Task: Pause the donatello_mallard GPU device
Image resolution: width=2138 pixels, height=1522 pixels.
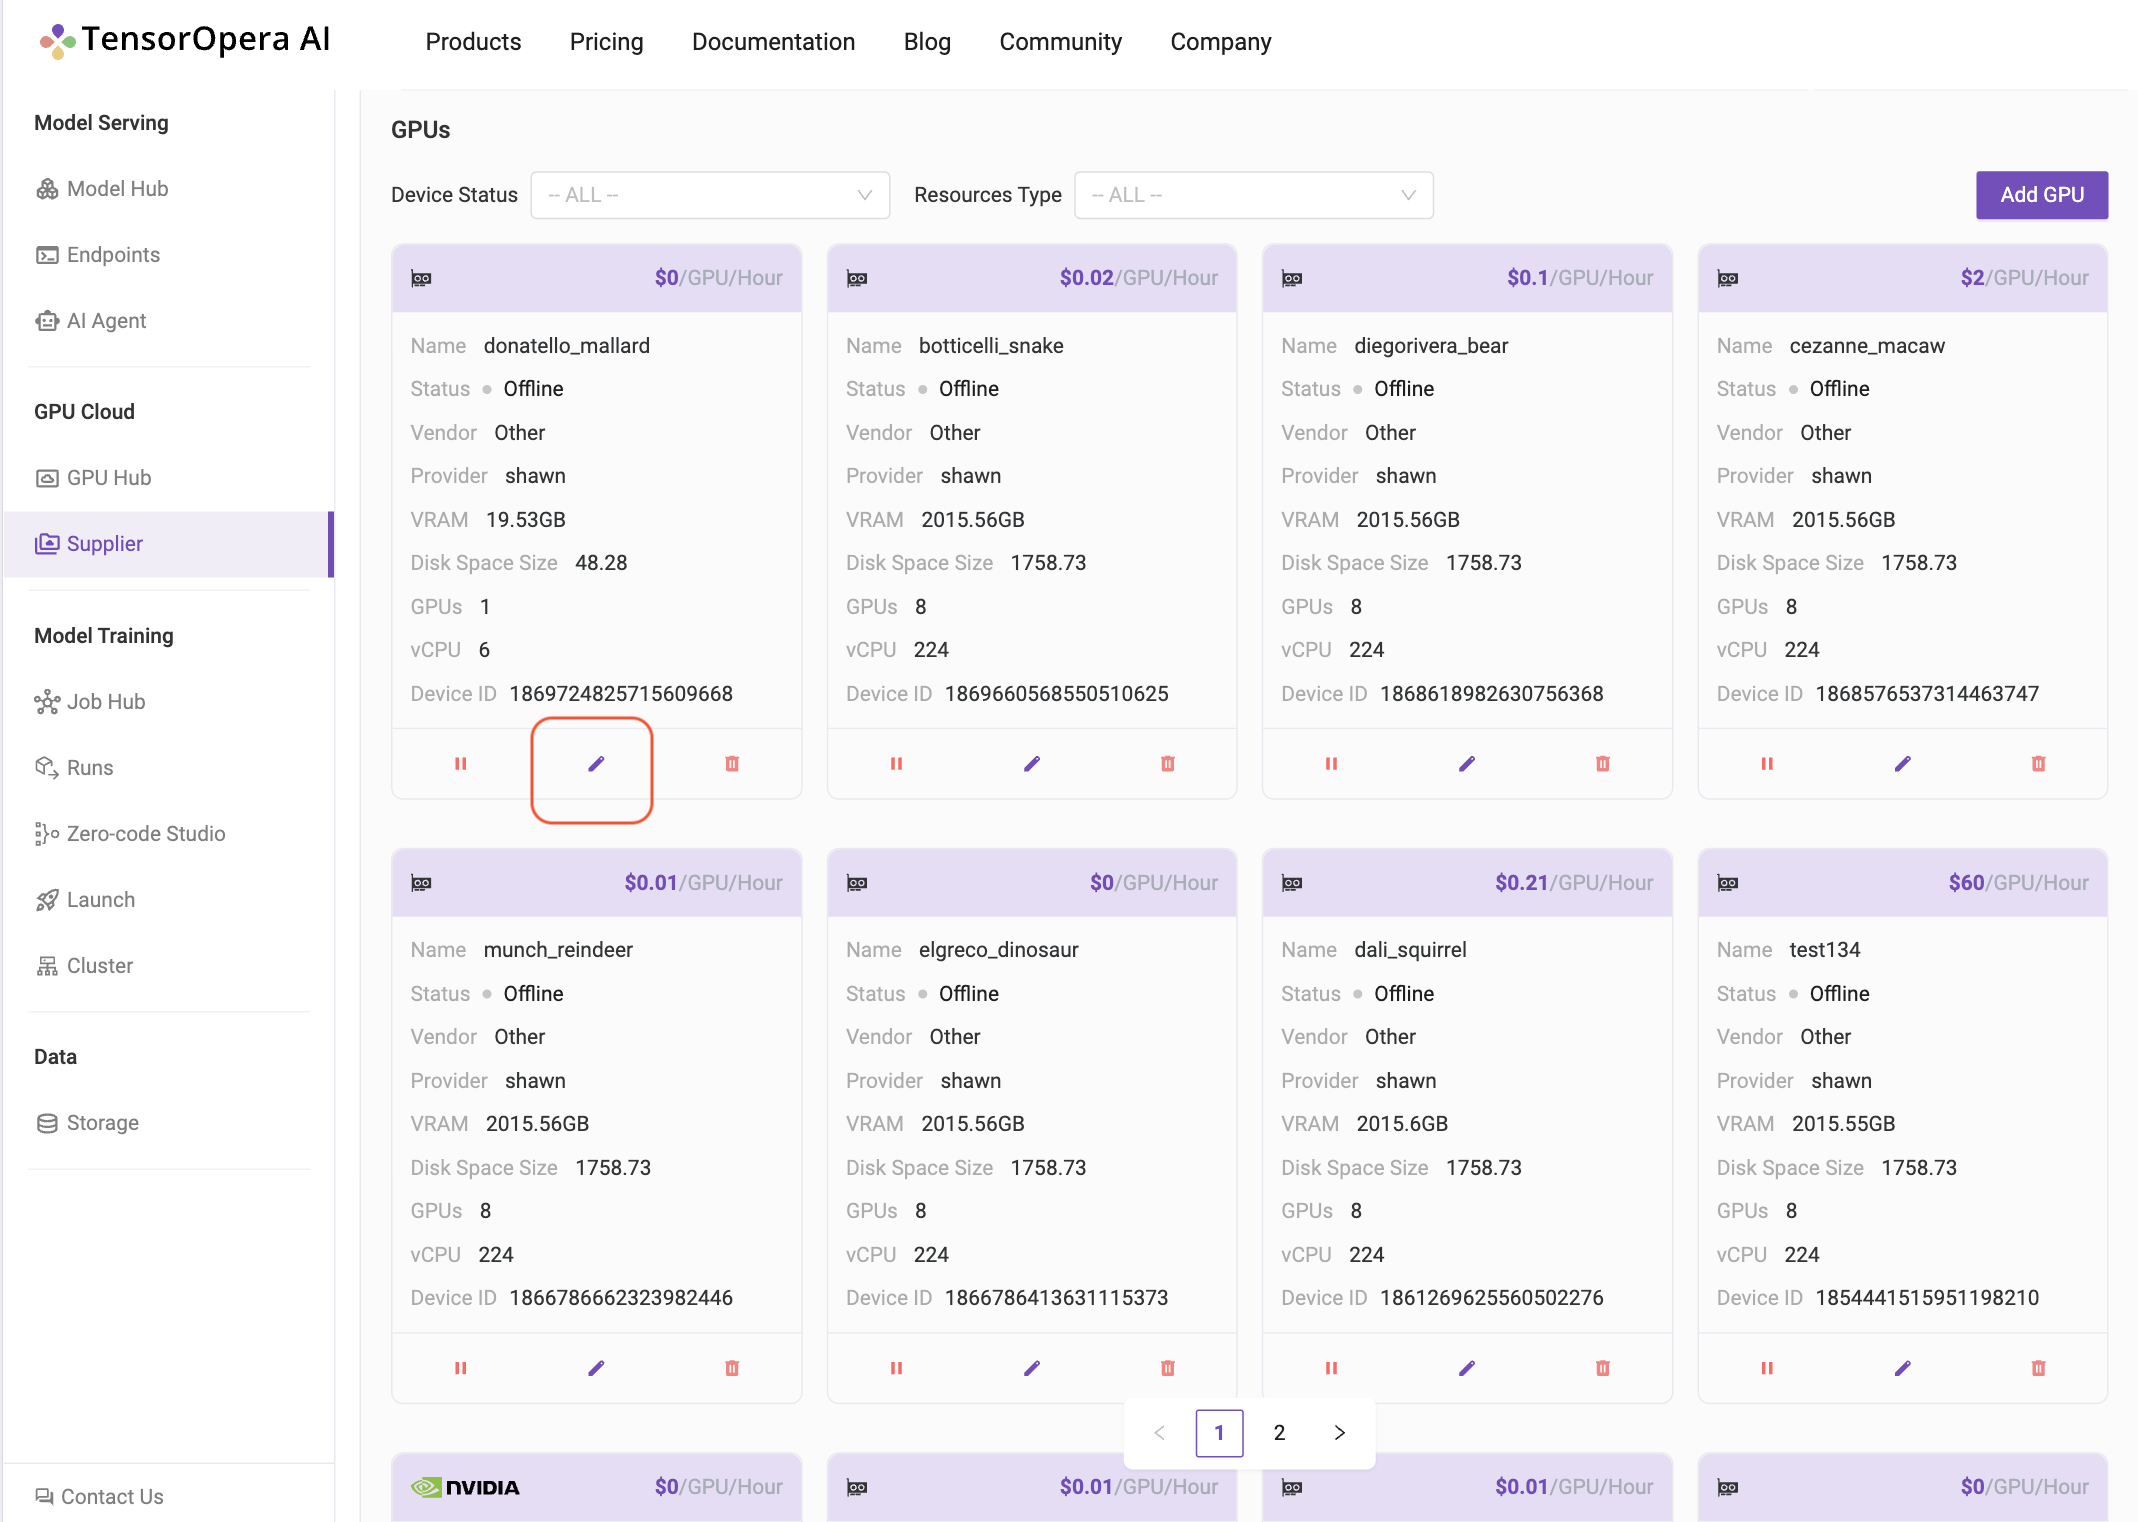Action: (x=461, y=764)
